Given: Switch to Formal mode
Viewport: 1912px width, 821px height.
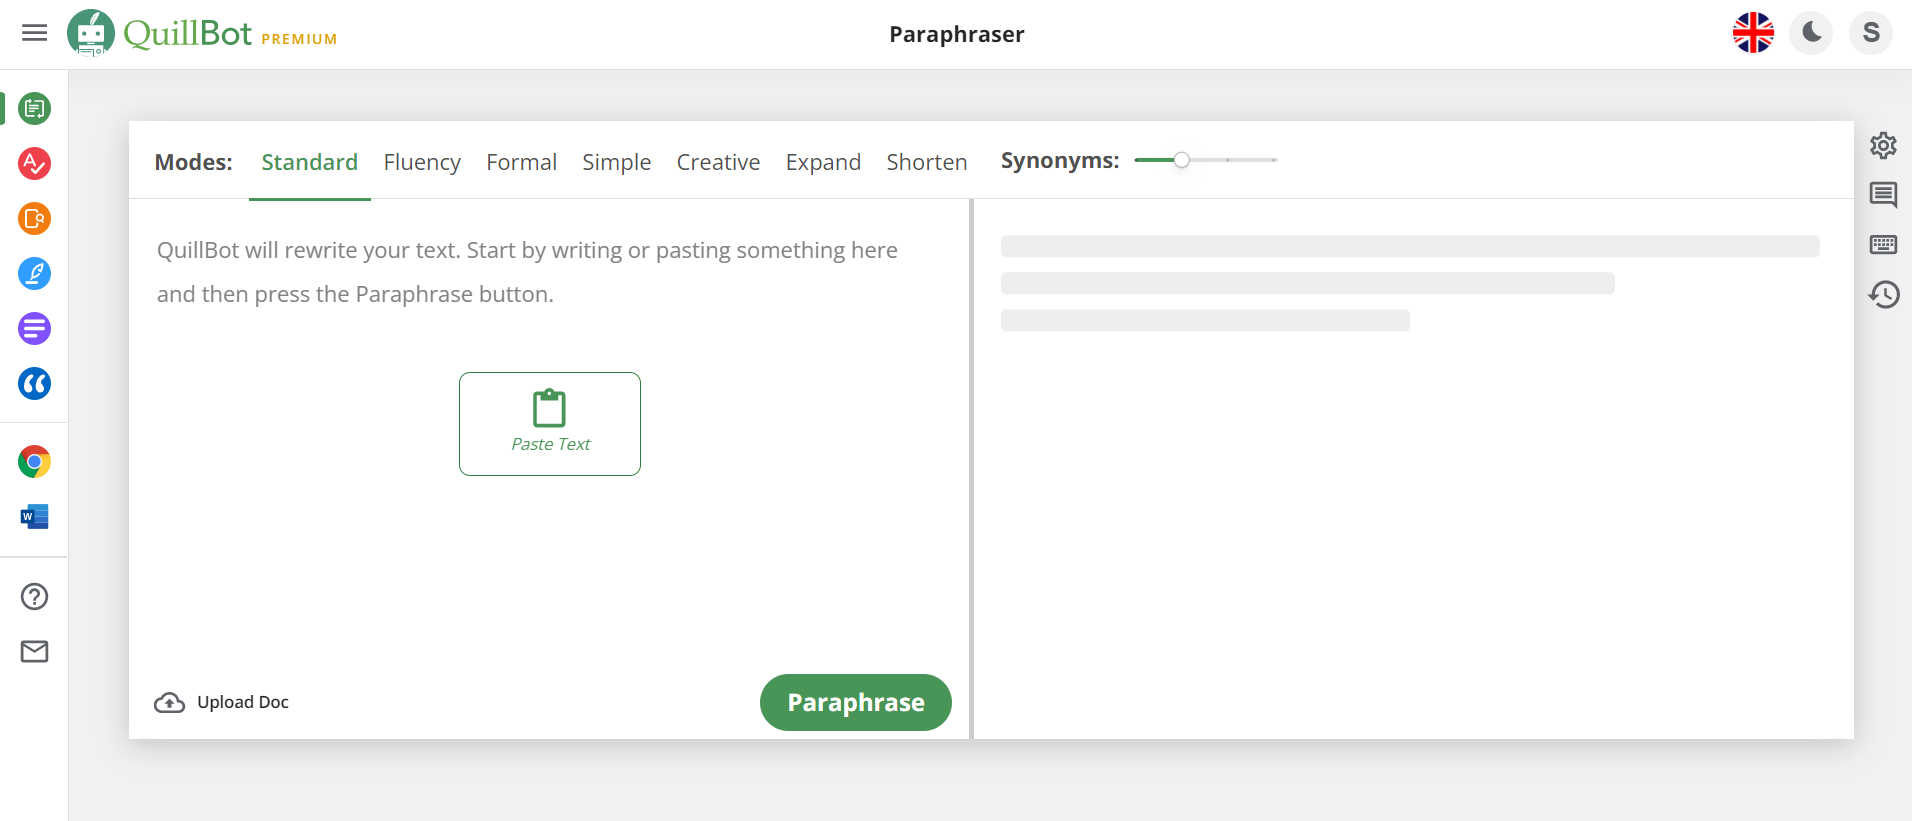Looking at the screenshot, I should [x=521, y=162].
